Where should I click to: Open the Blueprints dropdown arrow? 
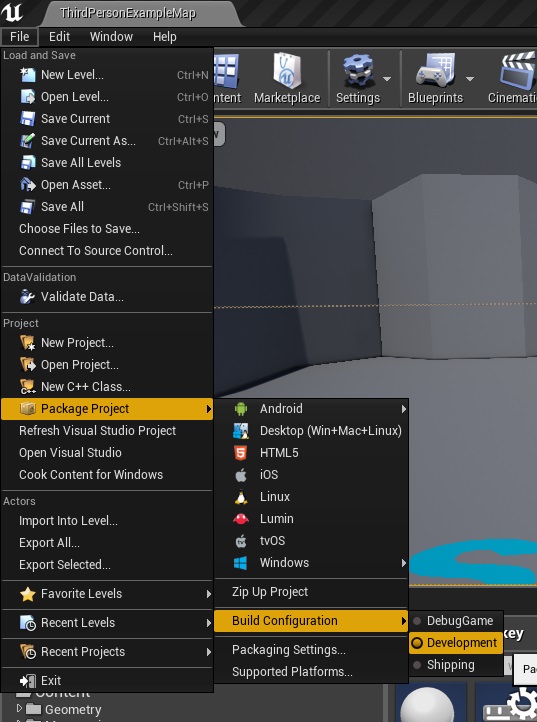coord(470,79)
